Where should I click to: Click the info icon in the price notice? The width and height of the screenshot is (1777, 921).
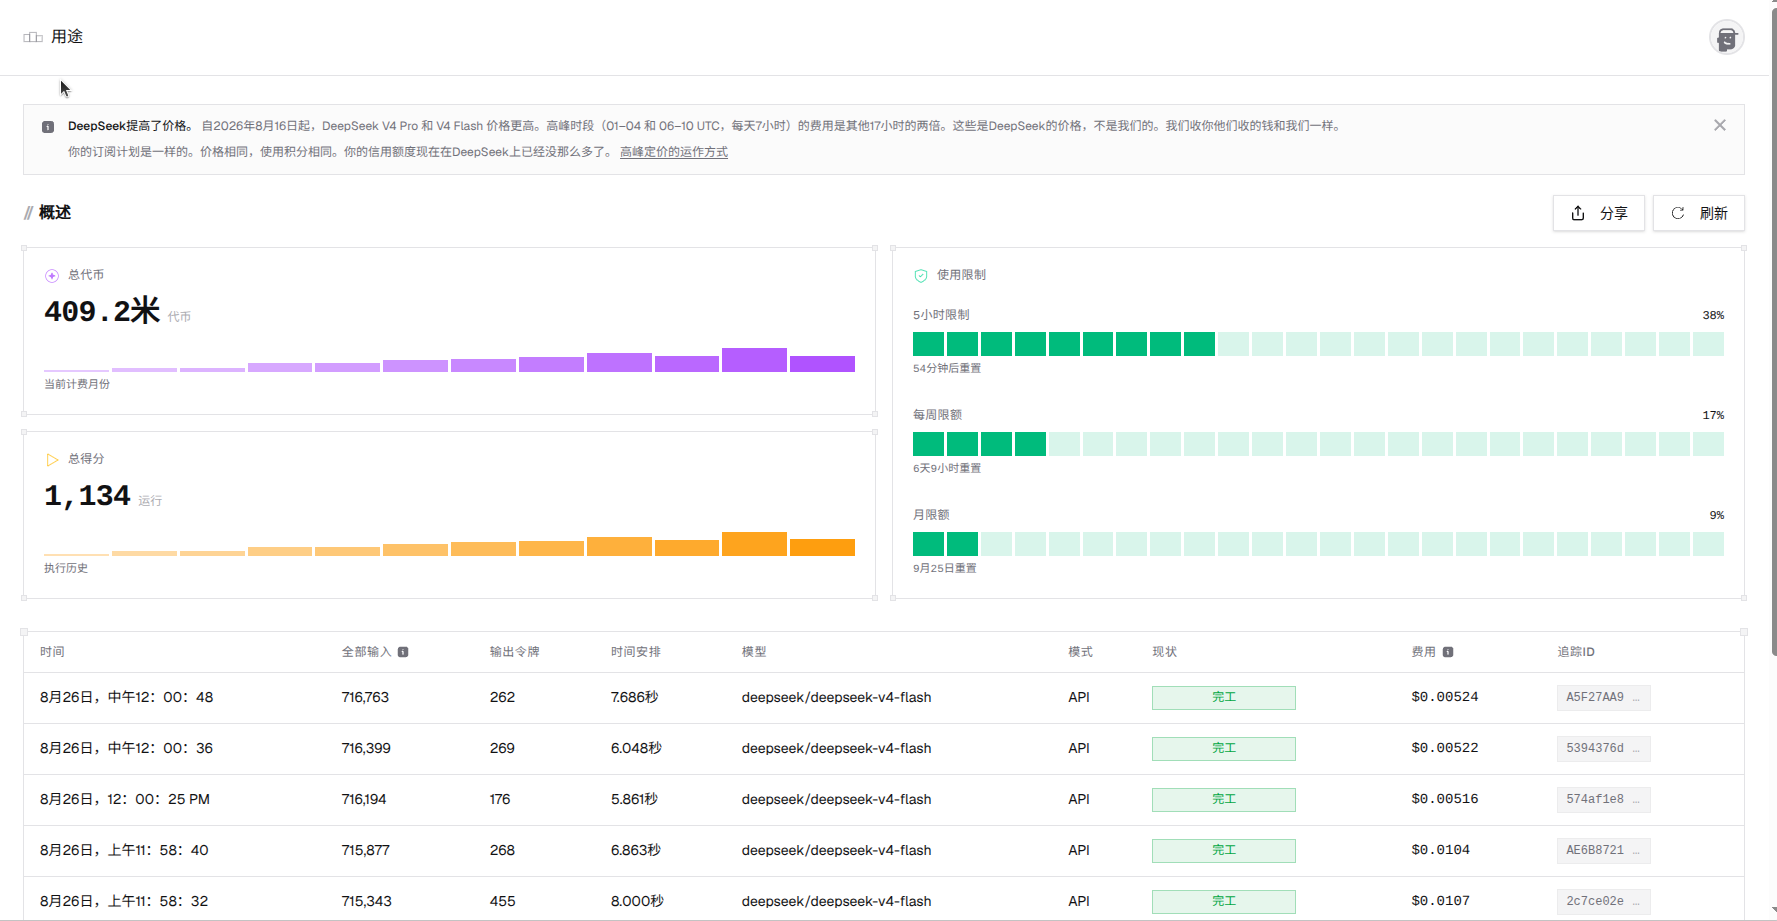click(x=48, y=127)
